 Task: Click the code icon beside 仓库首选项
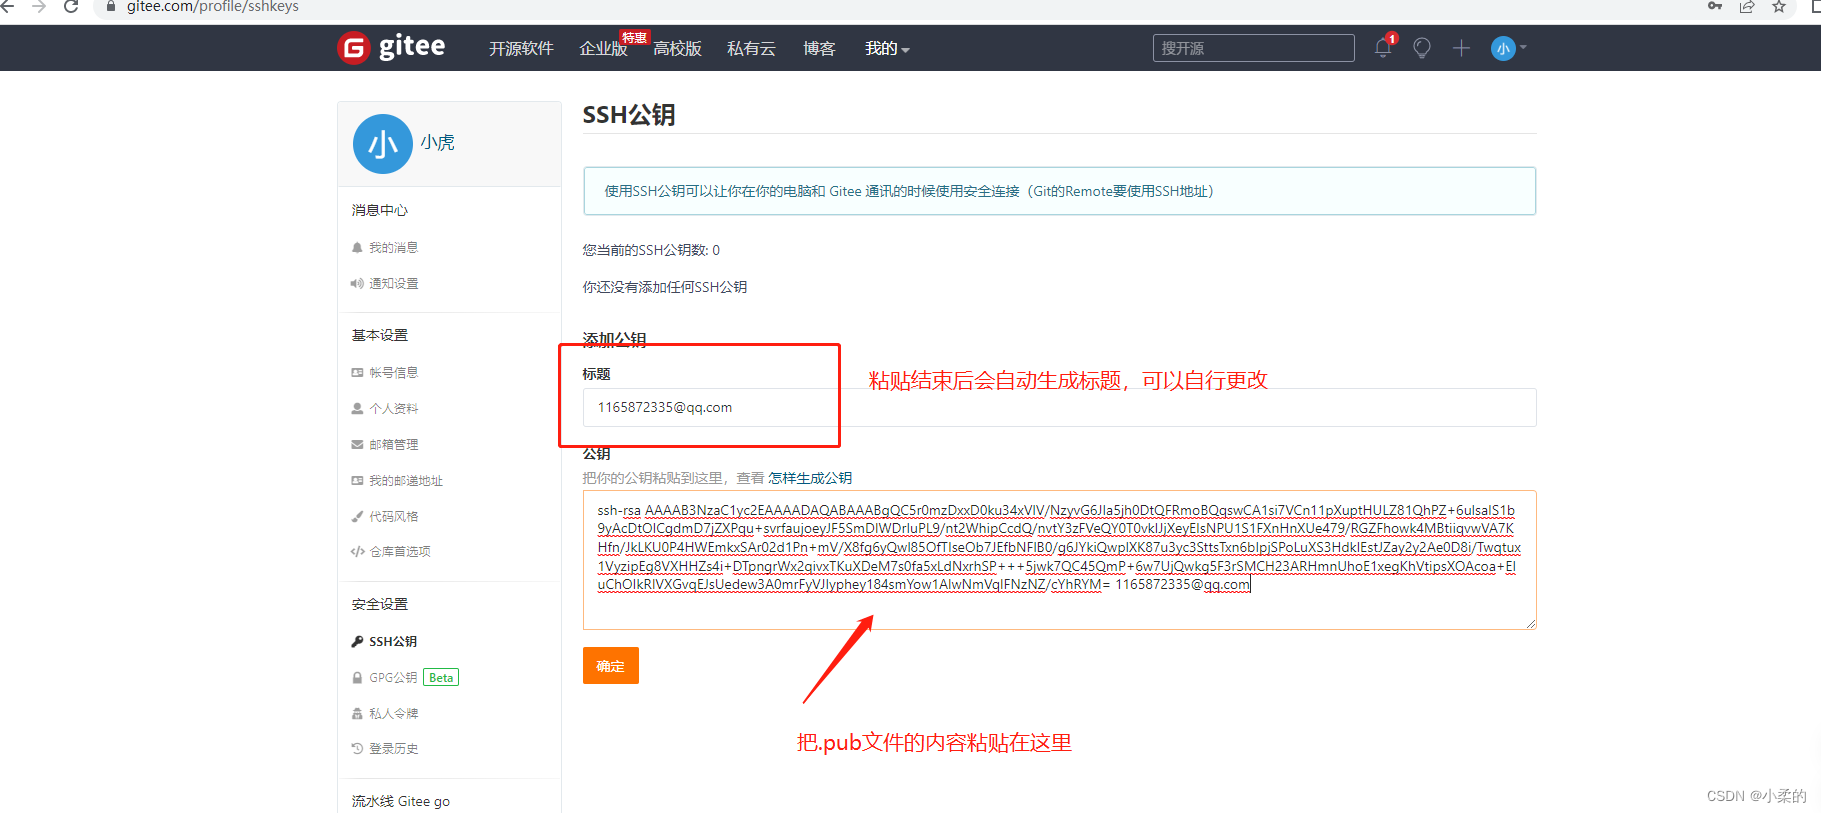[x=357, y=551]
